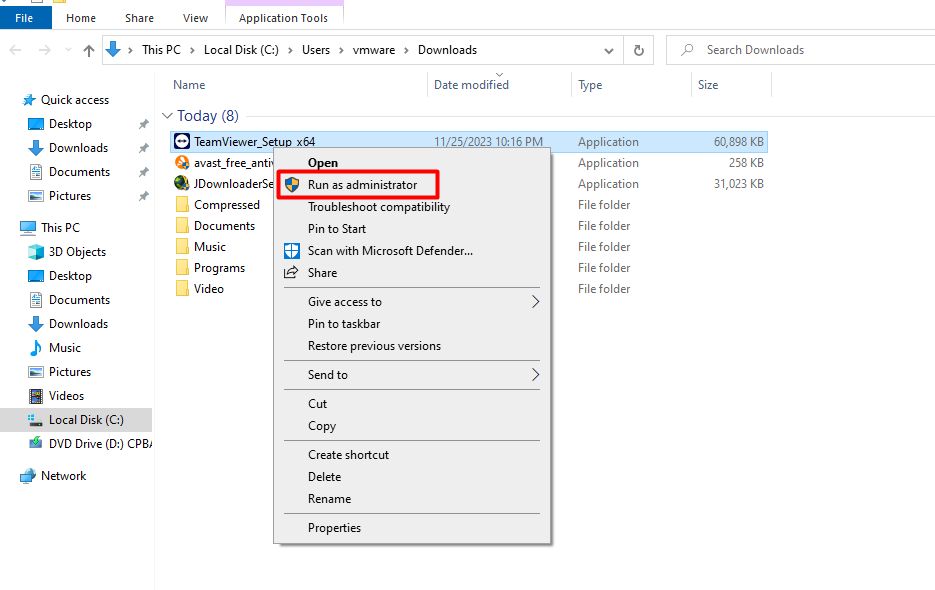
Task: Choose Cut from the context menu
Action: click(x=412, y=404)
